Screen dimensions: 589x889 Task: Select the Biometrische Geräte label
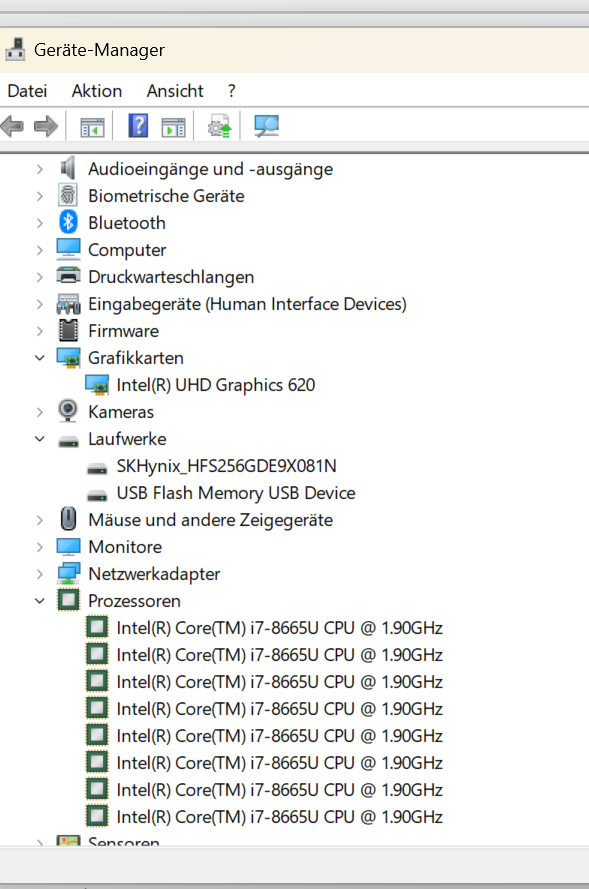[x=167, y=196]
